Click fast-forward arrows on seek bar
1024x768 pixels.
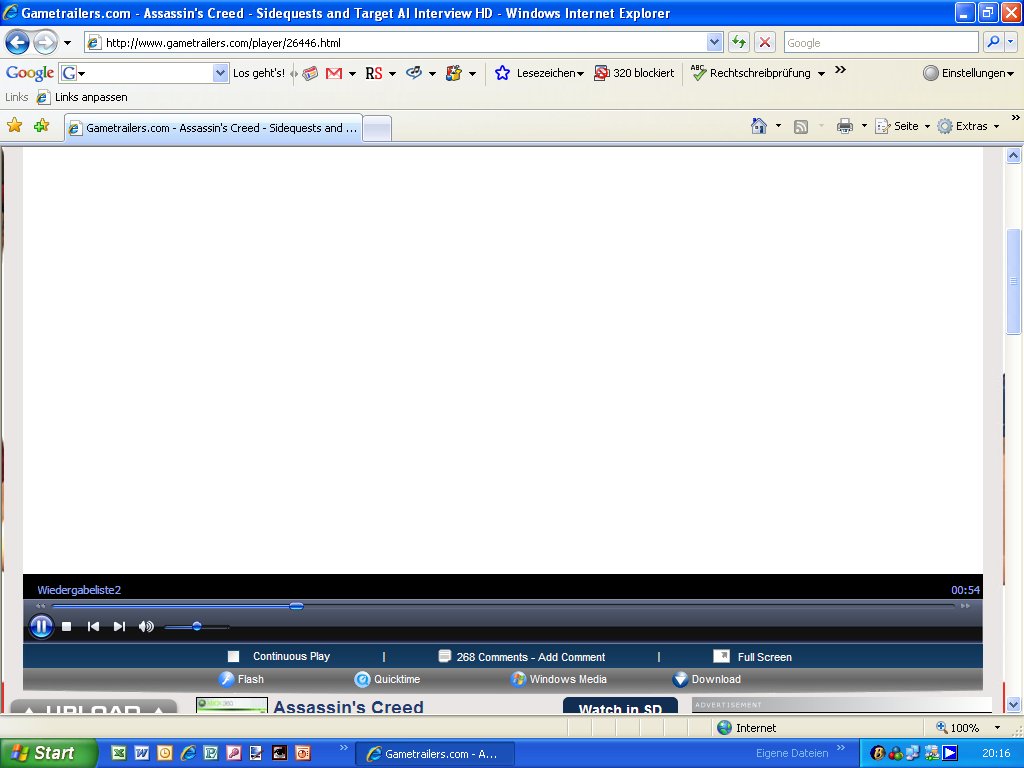pos(965,606)
